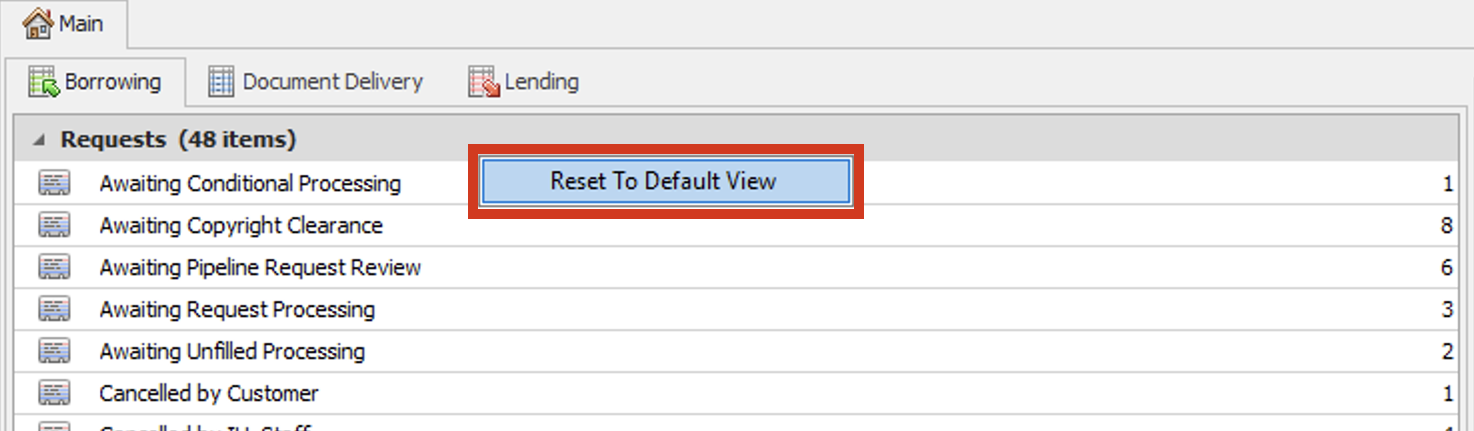Click the Borrowing tab grid icon

click(44, 82)
